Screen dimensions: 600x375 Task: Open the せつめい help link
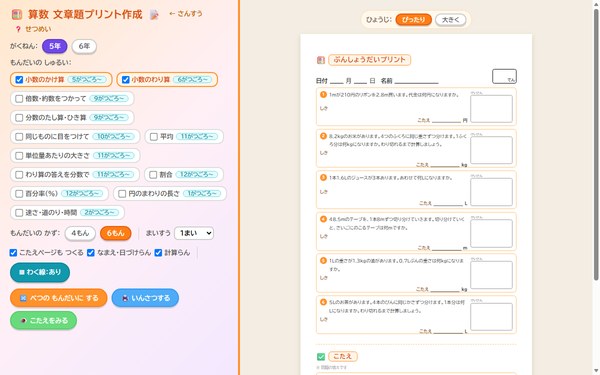pyautogui.click(x=33, y=29)
